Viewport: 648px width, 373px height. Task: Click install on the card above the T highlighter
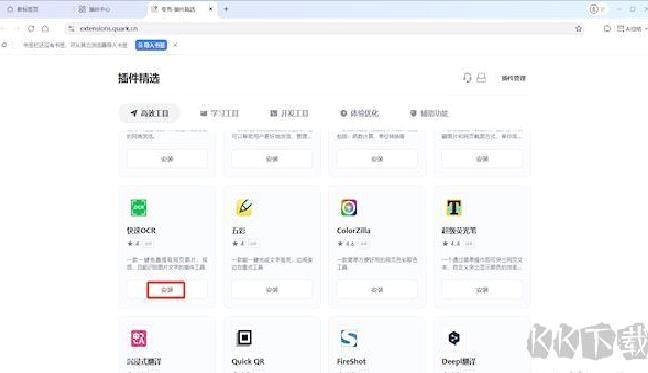[482, 159]
